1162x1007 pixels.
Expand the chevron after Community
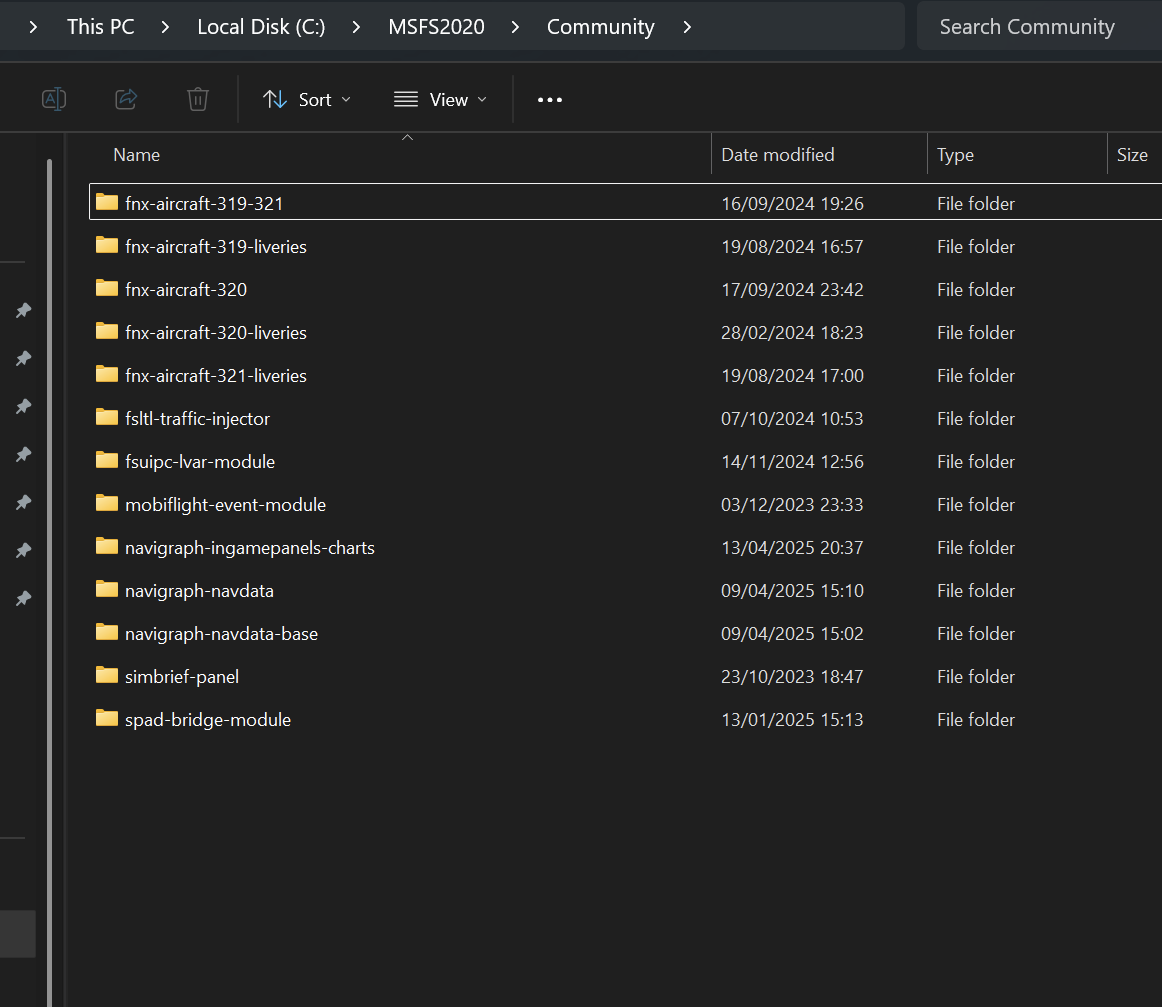(x=687, y=27)
